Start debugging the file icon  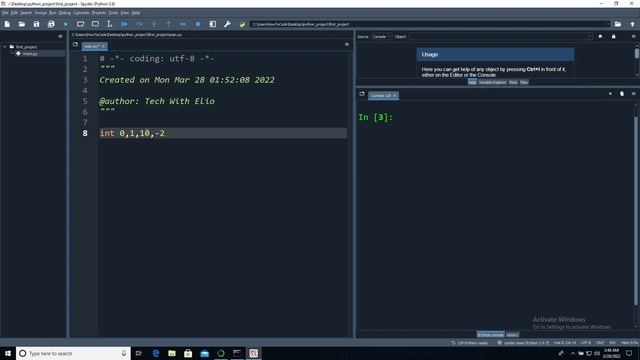124,24
